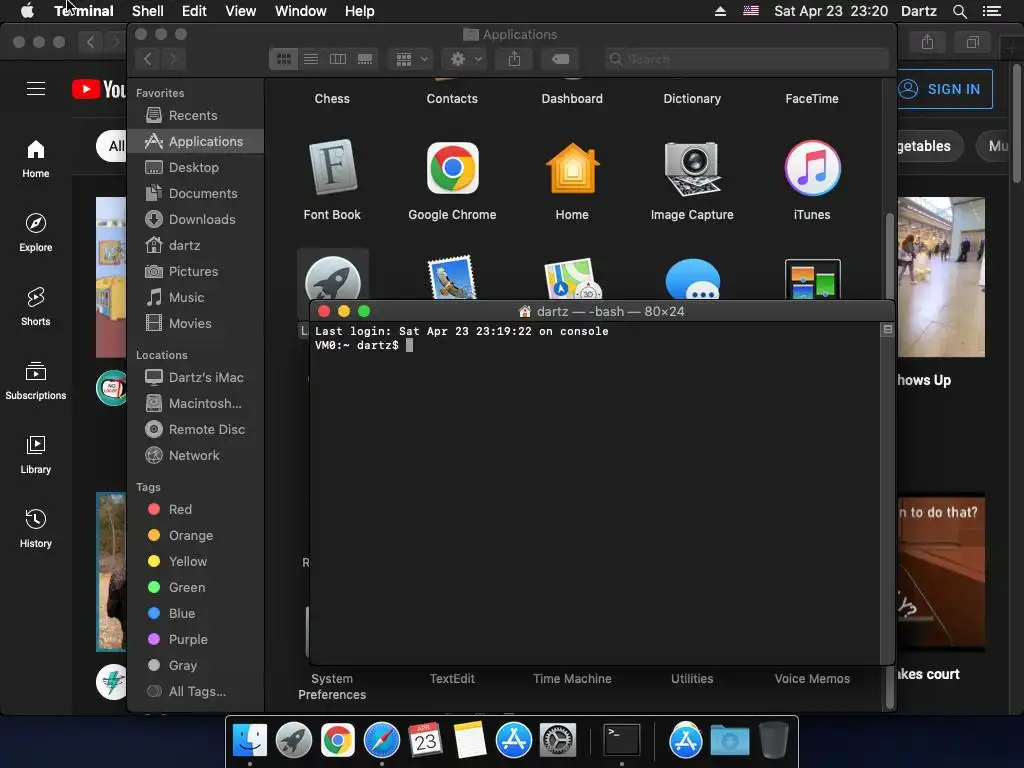
Task: Open Pictures in Finder sidebar
Action: [x=195, y=272]
